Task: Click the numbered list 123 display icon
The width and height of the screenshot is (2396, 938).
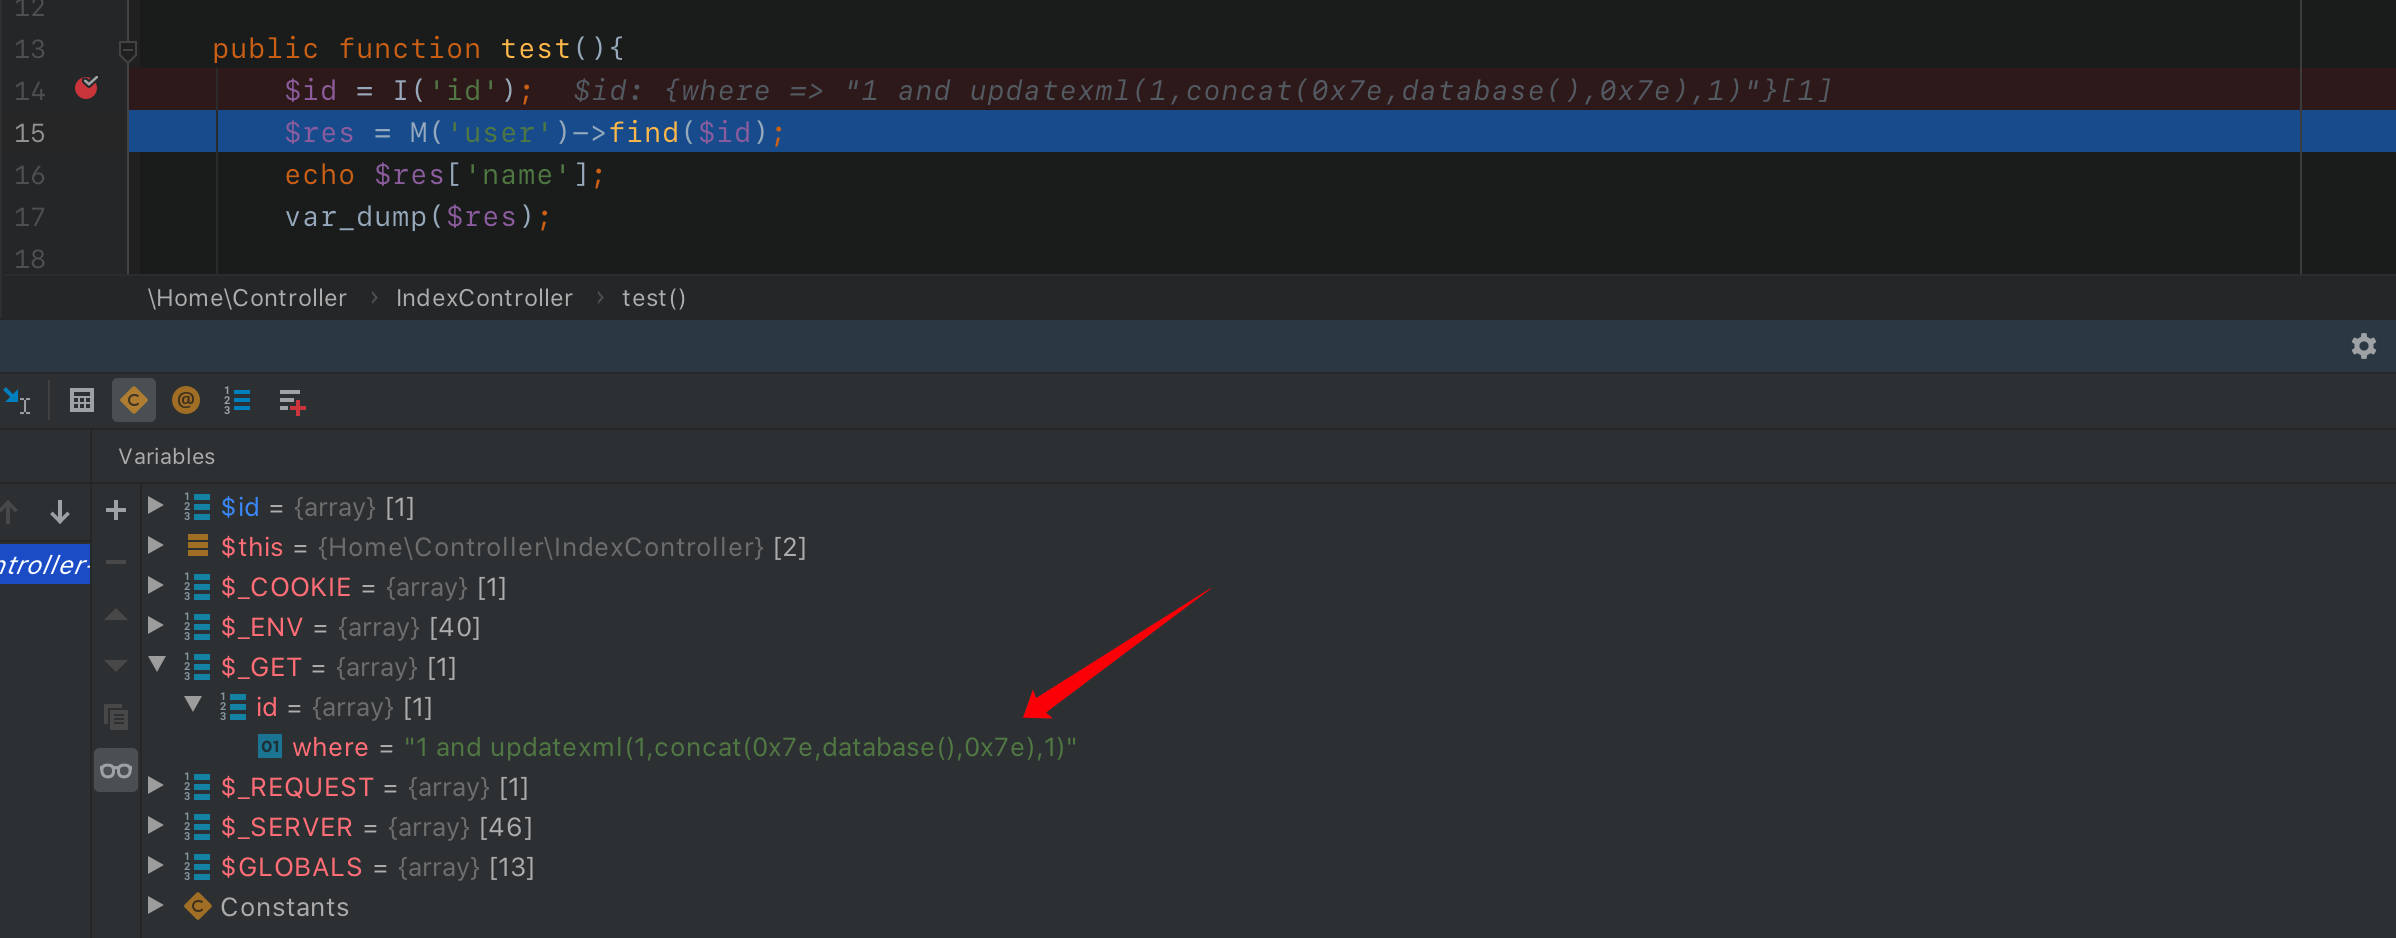Action: pos(237,400)
